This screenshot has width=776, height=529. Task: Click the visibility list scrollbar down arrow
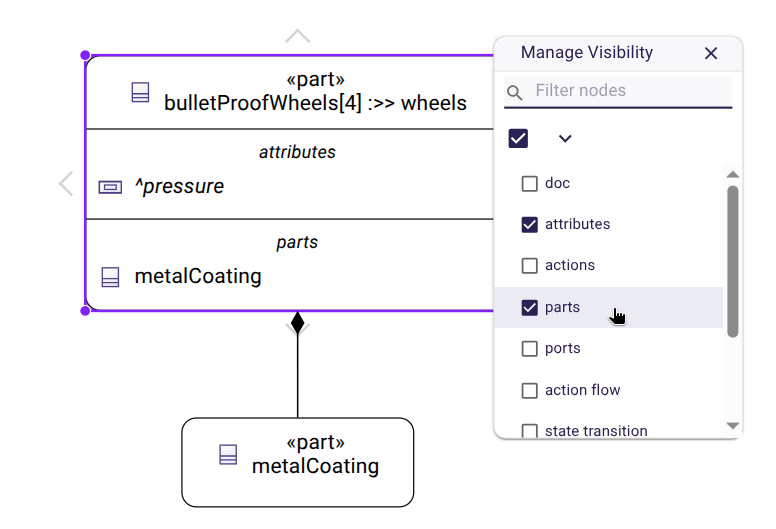click(733, 425)
